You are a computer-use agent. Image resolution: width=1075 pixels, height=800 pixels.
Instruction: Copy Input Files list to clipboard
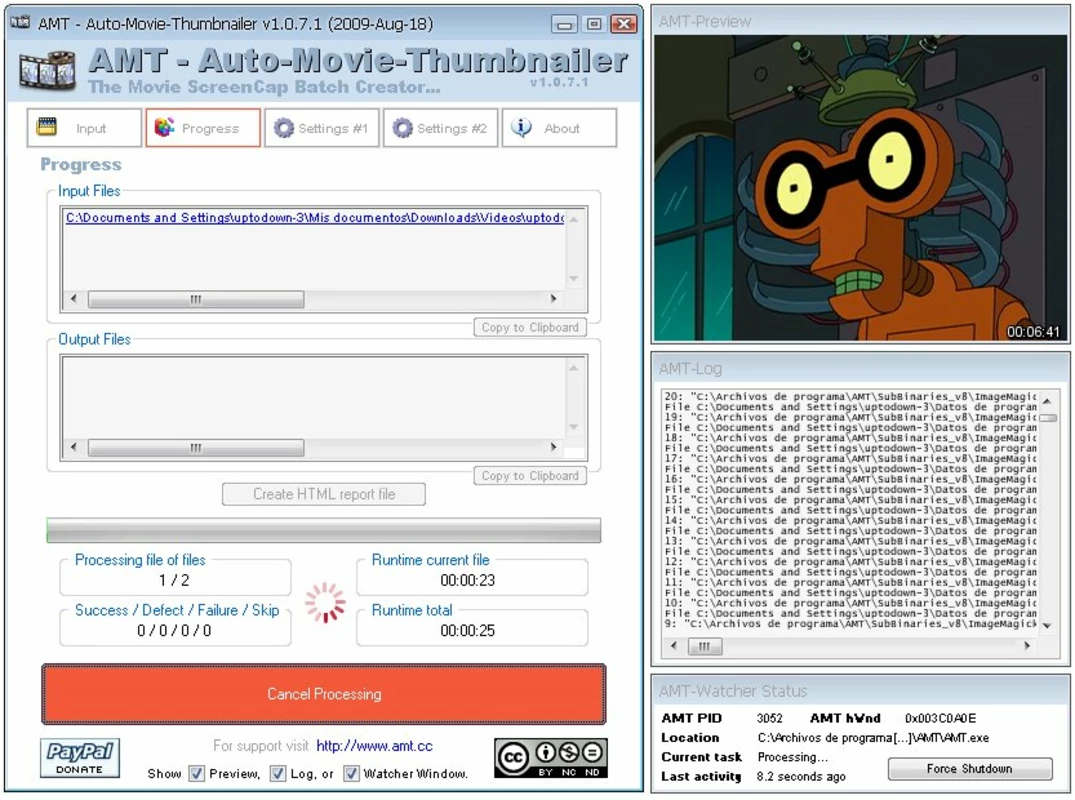pyautogui.click(x=530, y=327)
